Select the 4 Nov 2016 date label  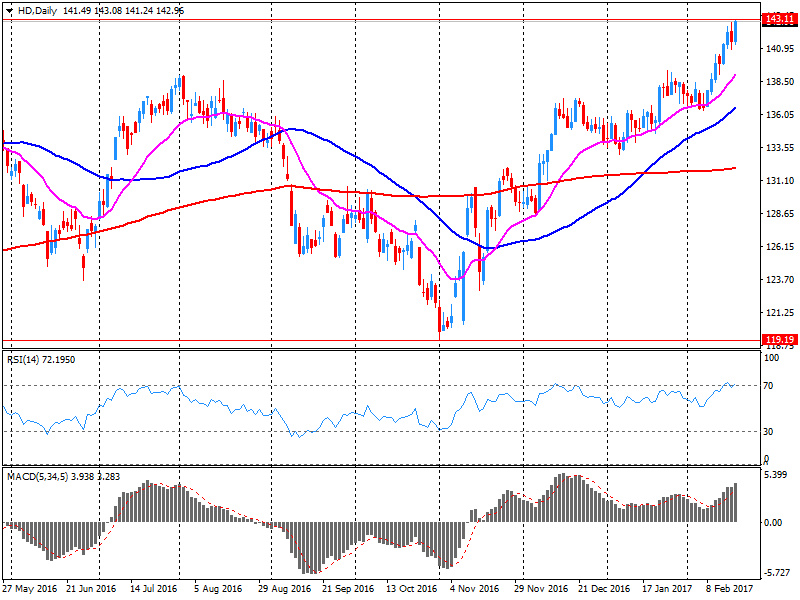point(474,588)
